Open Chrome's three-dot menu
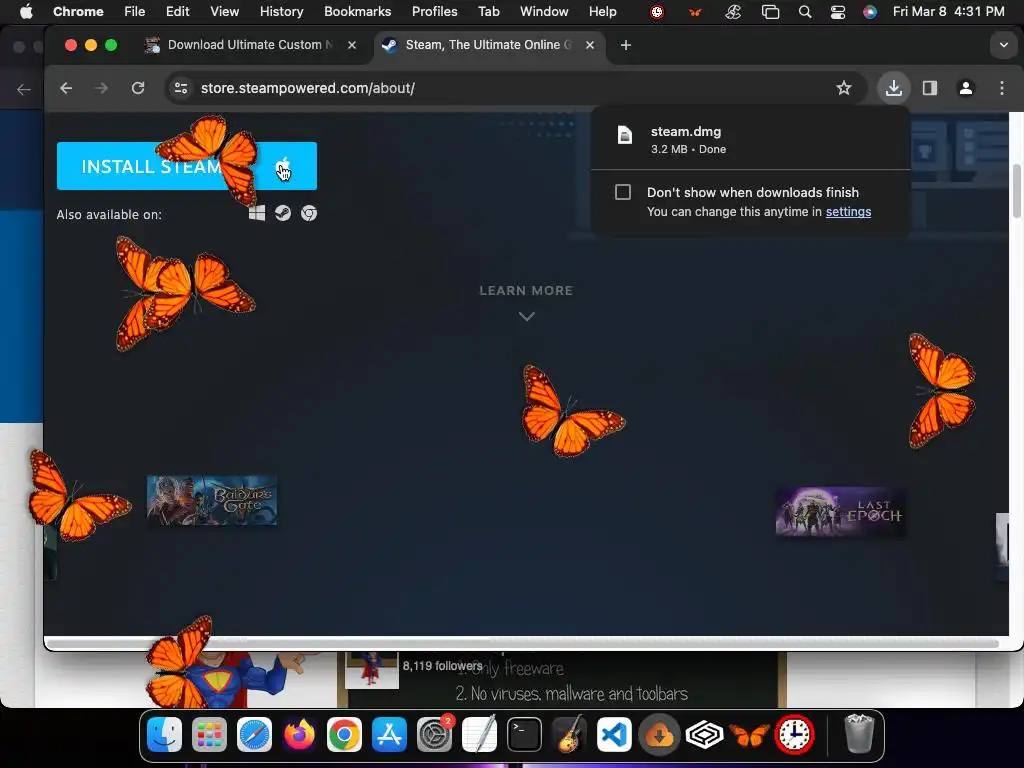Screen dimensions: 1024x768 [1002, 88]
